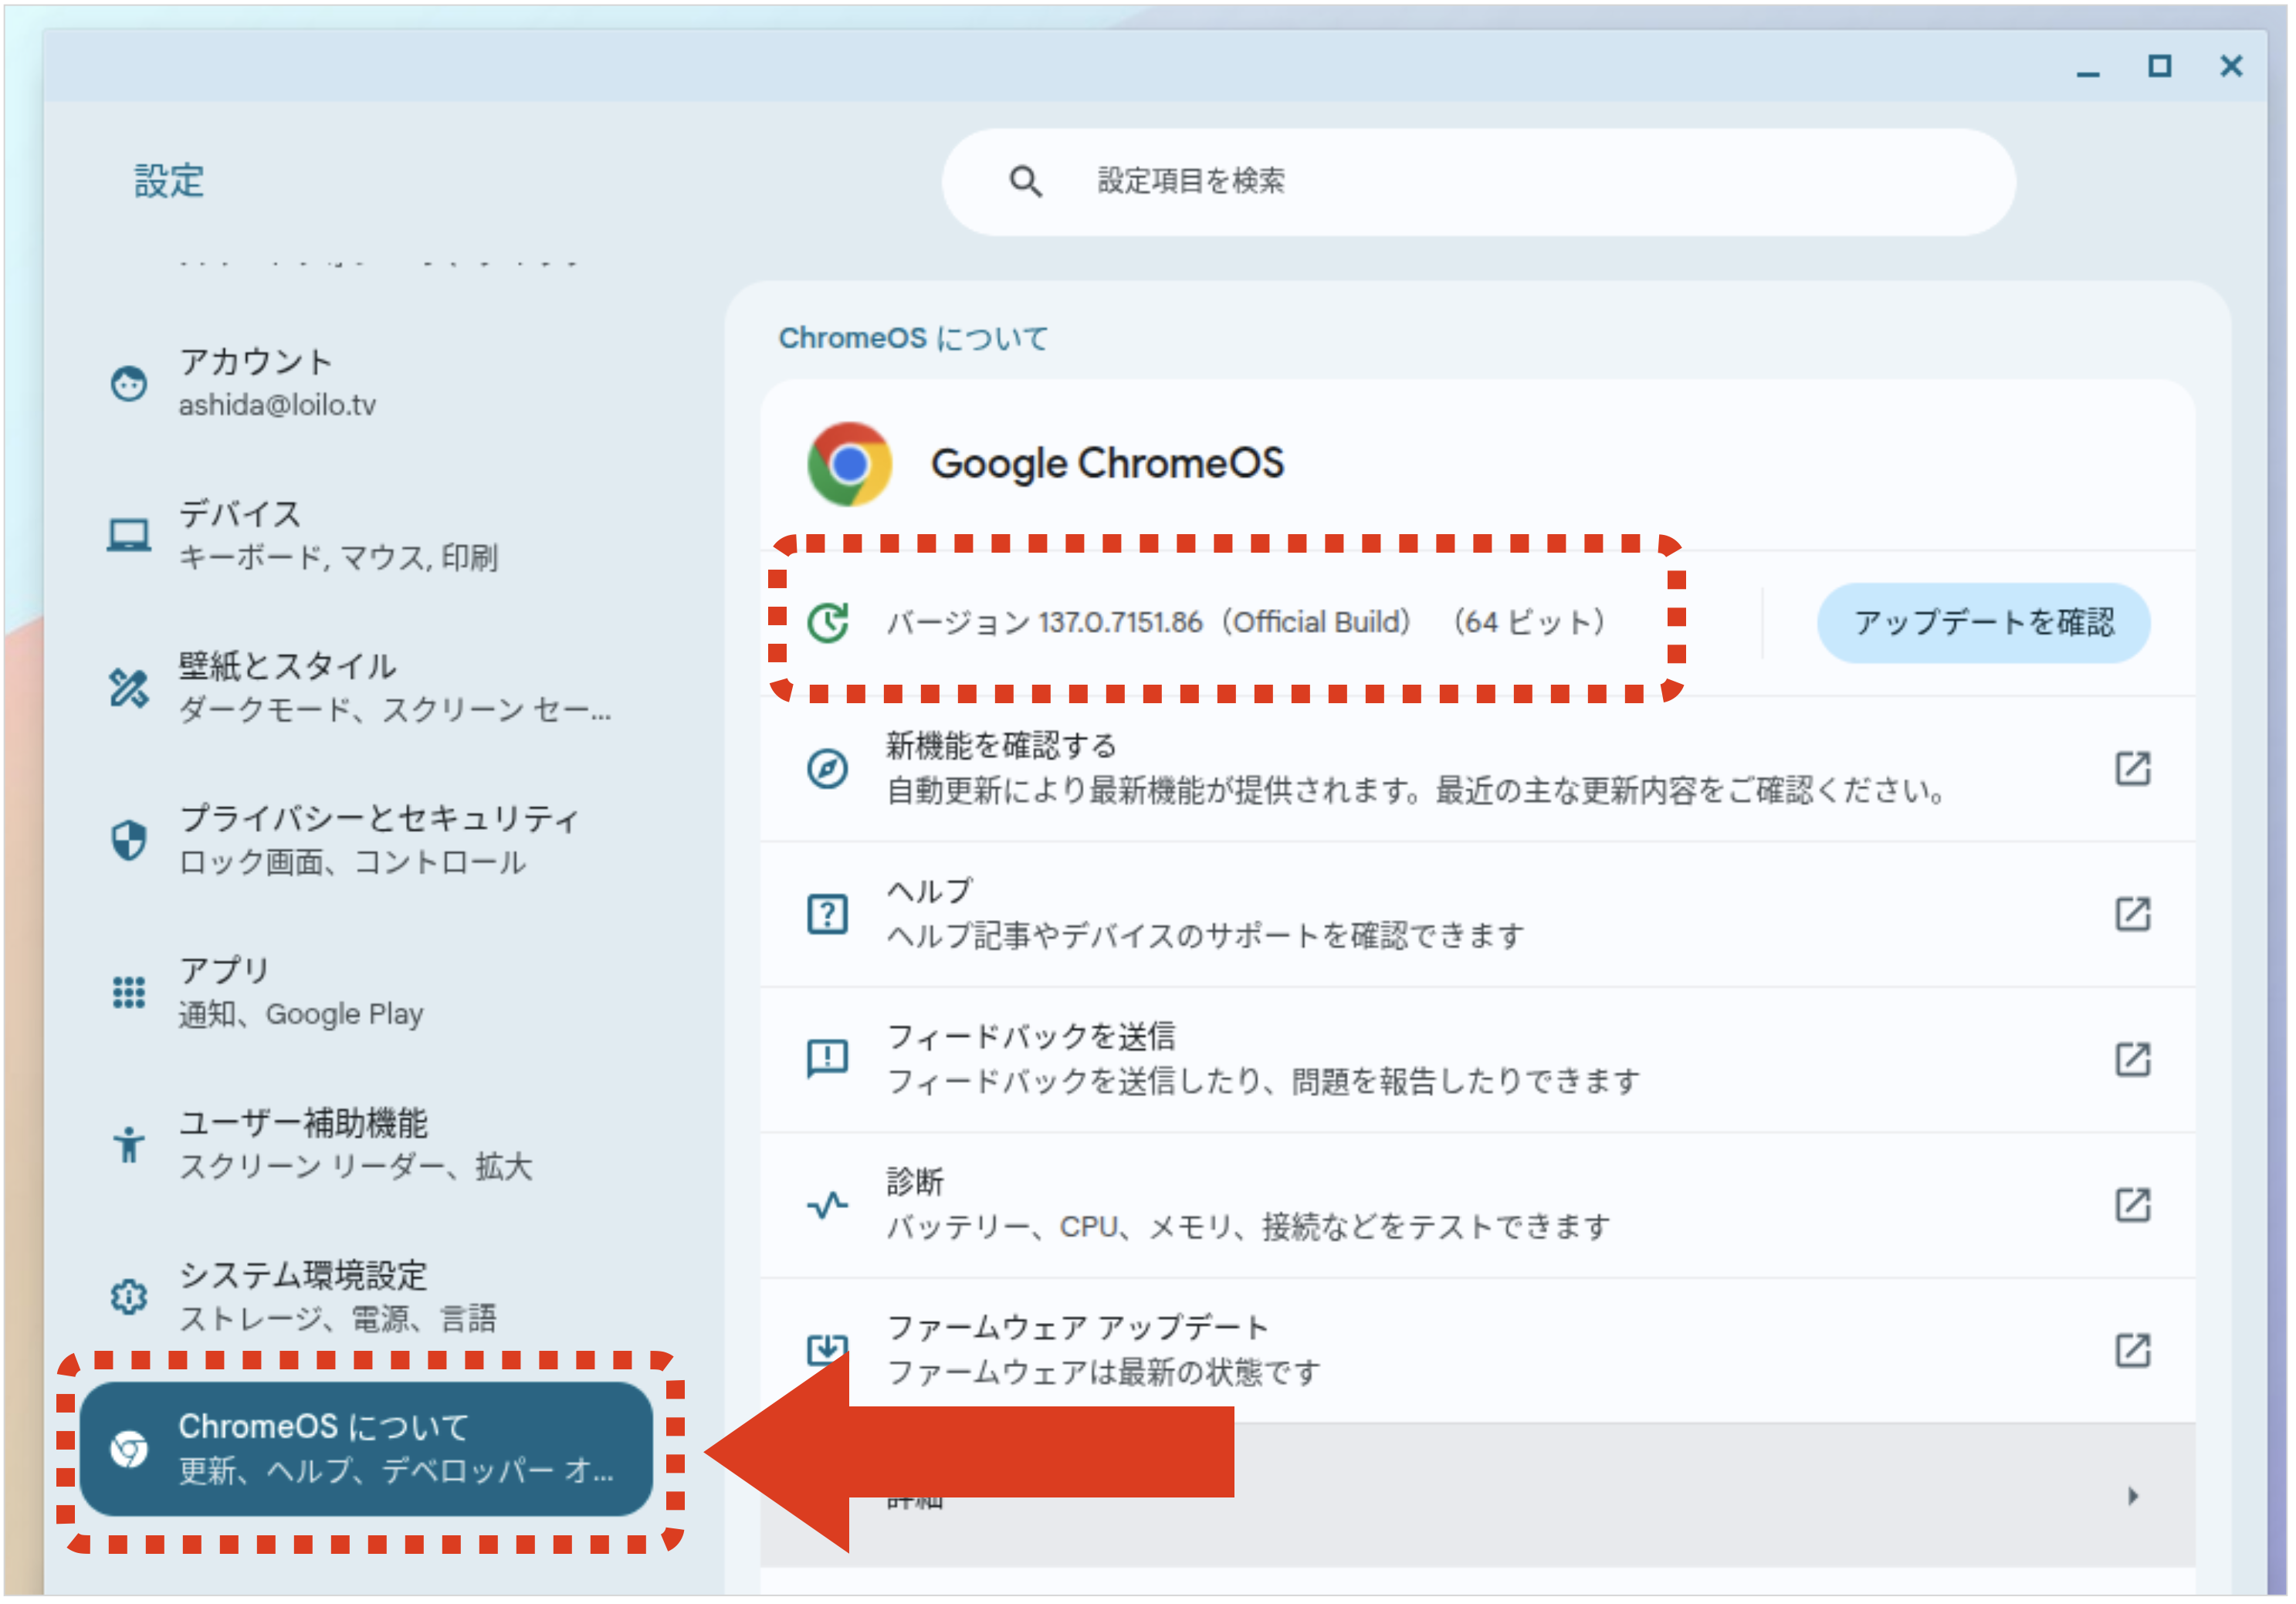This screenshot has width=2296, height=1604.
Task: Click the Privacy and security shield icon
Action: pyautogui.click(x=129, y=841)
